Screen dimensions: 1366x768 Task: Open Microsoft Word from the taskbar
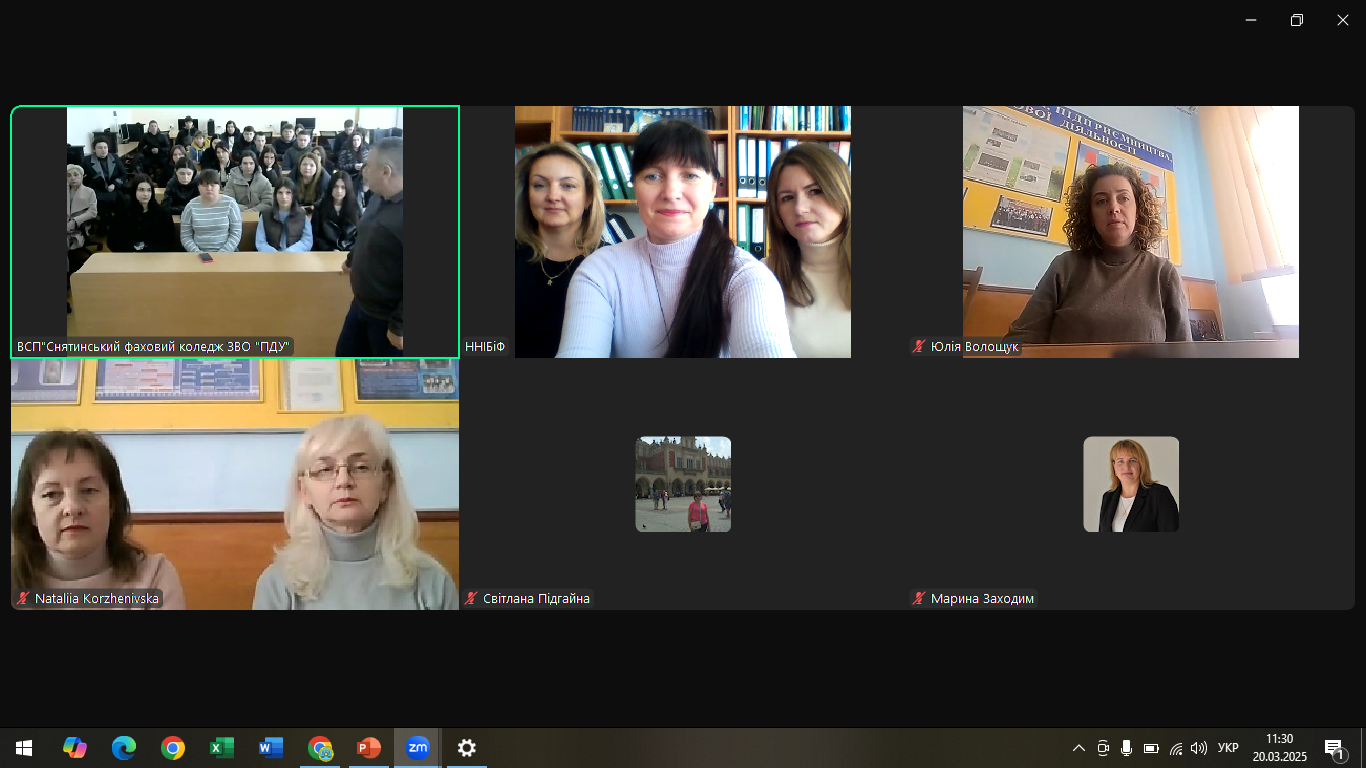click(x=271, y=748)
